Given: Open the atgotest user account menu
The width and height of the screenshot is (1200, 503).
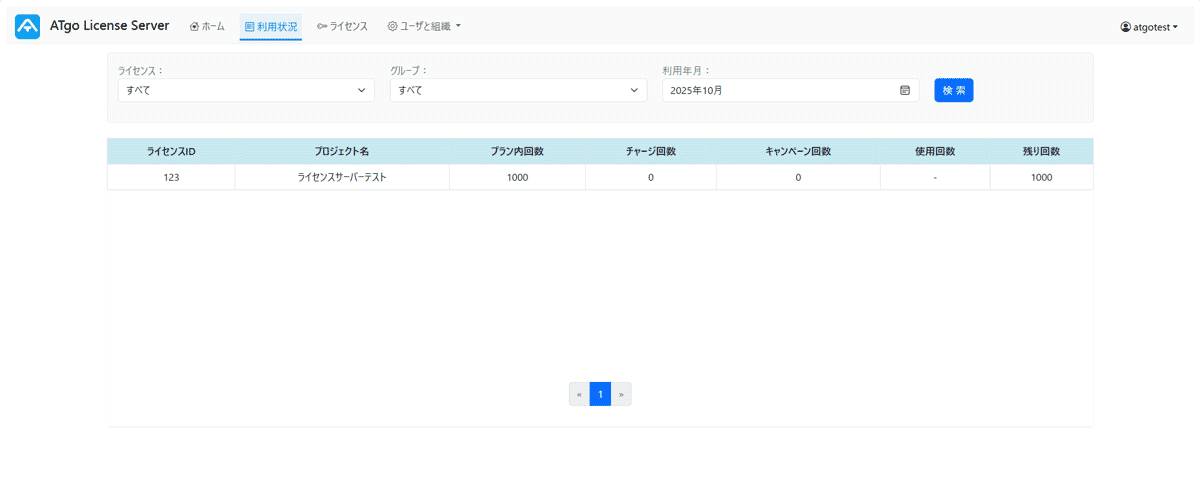Looking at the screenshot, I should tap(1155, 27).
